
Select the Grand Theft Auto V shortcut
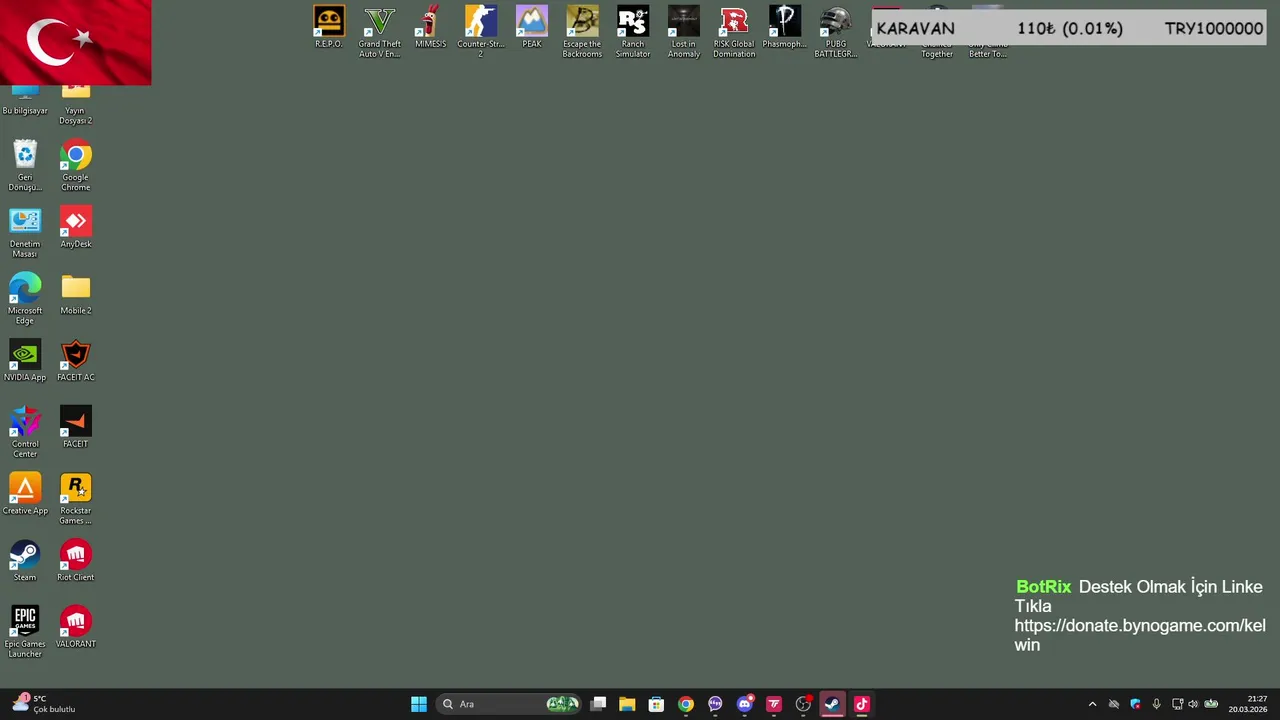point(379,32)
